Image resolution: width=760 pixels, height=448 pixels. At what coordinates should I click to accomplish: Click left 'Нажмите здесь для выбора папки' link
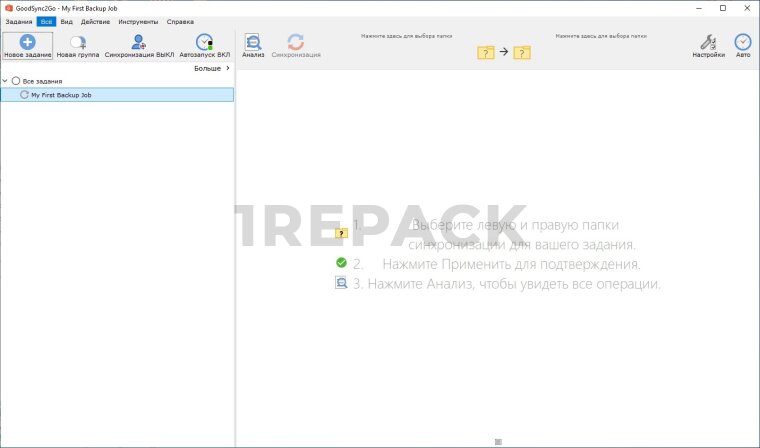pos(406,35)
